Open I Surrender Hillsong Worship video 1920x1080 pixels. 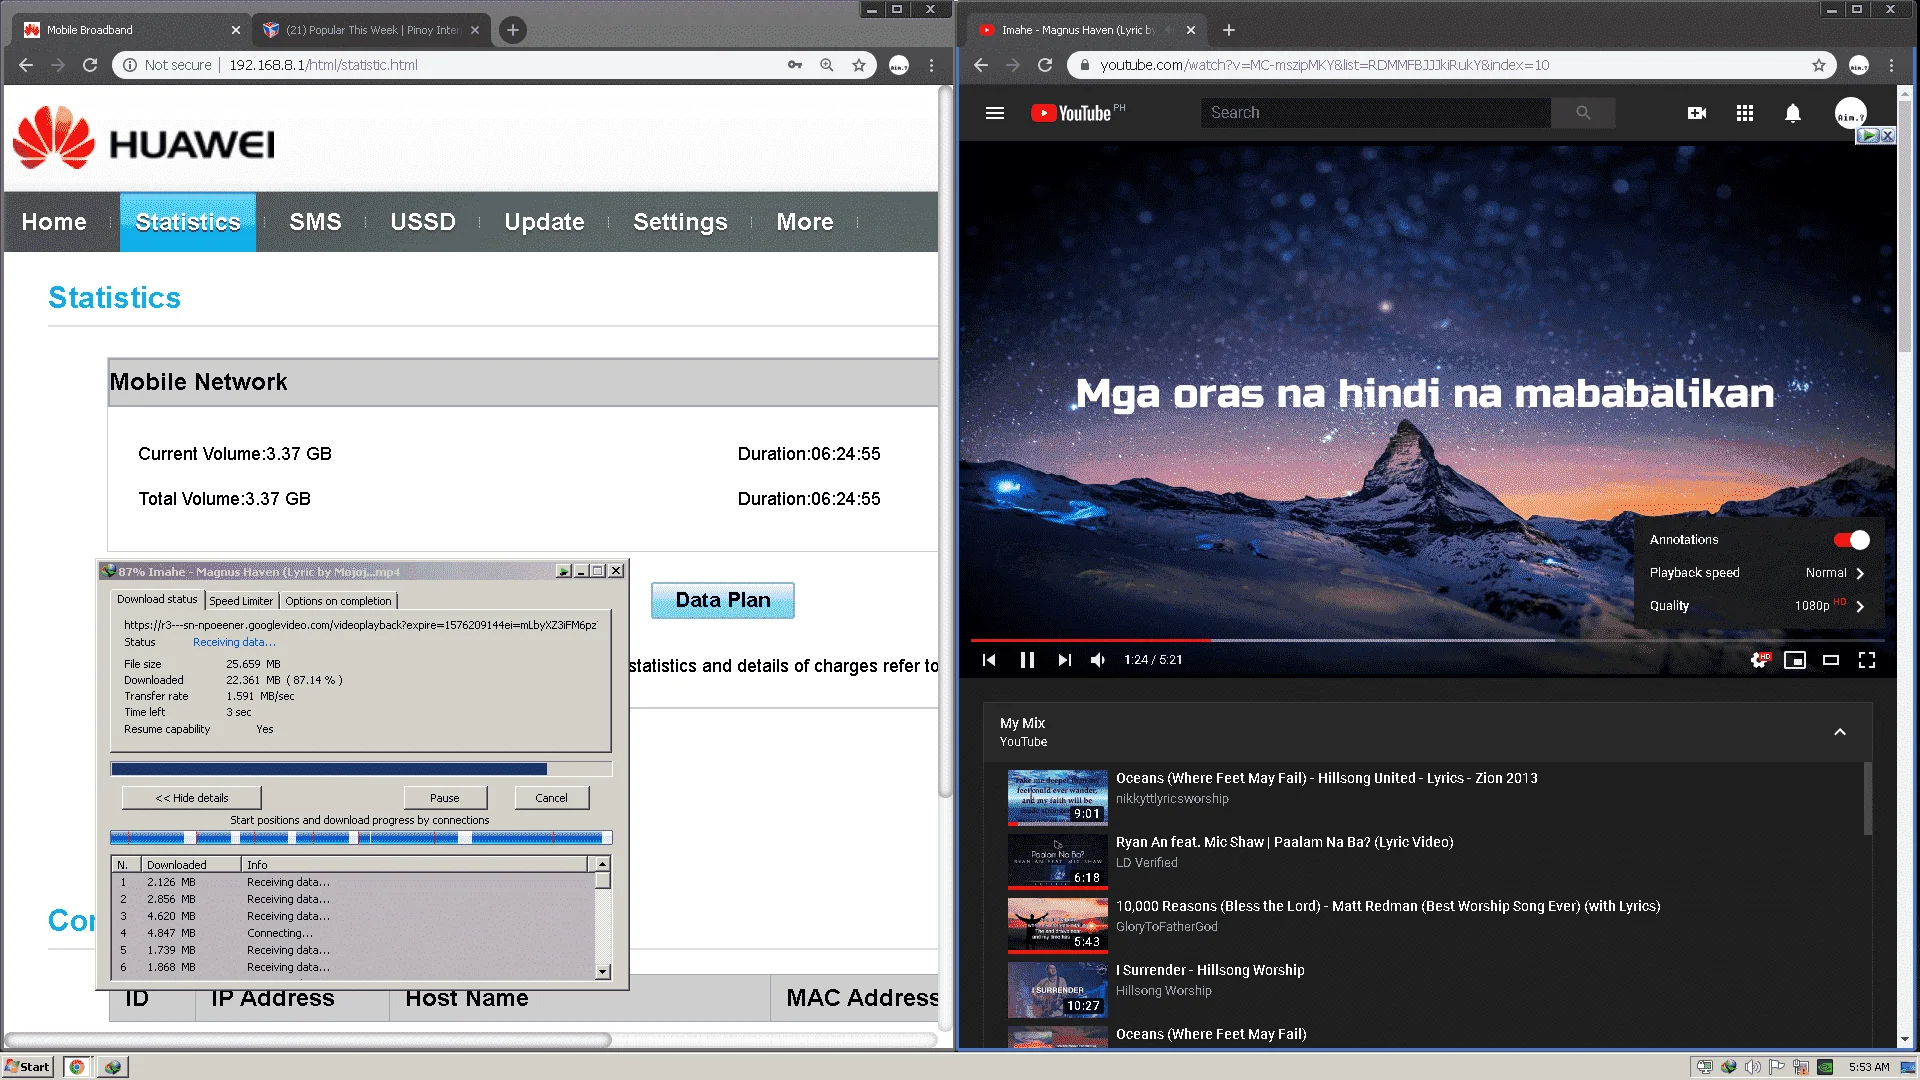point(1210,970)
